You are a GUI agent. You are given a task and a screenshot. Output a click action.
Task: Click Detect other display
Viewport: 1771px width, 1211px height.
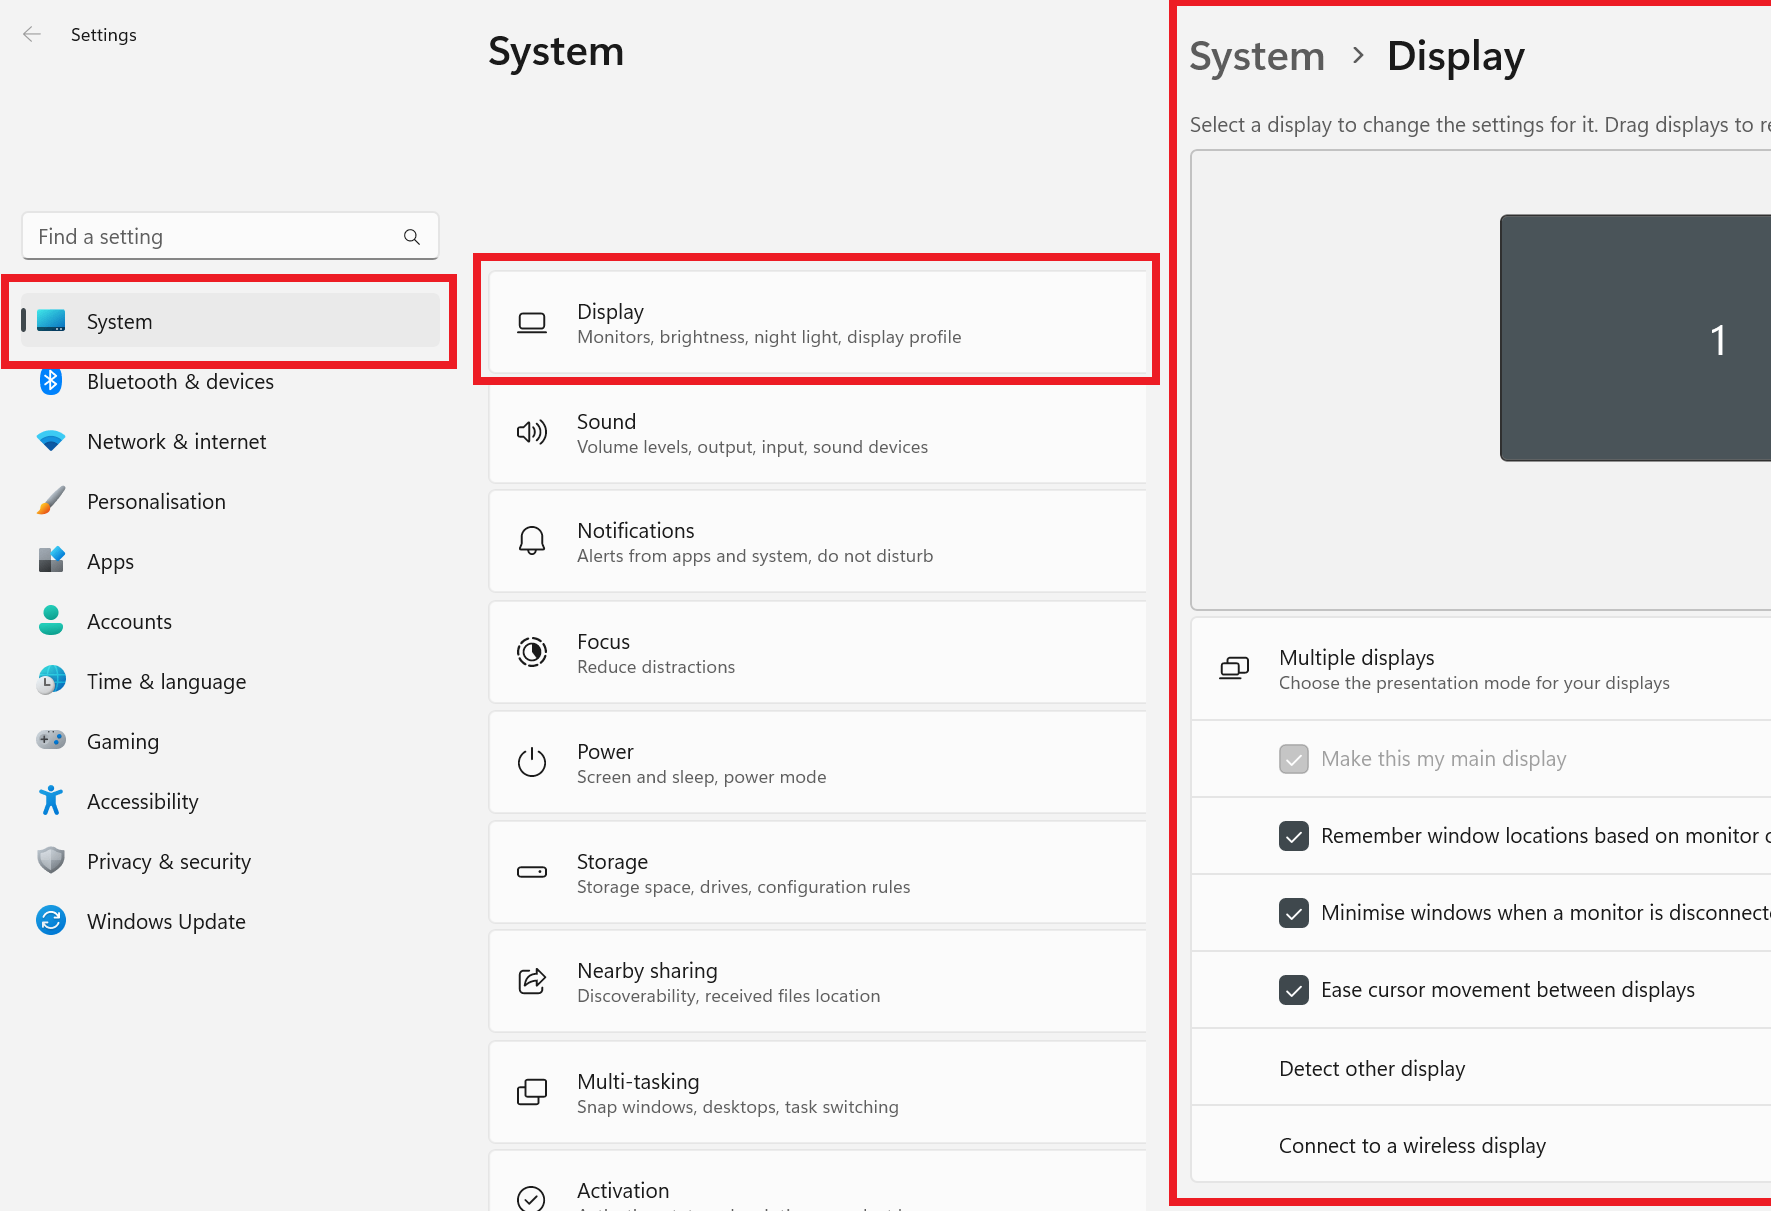point(1371,1069)
